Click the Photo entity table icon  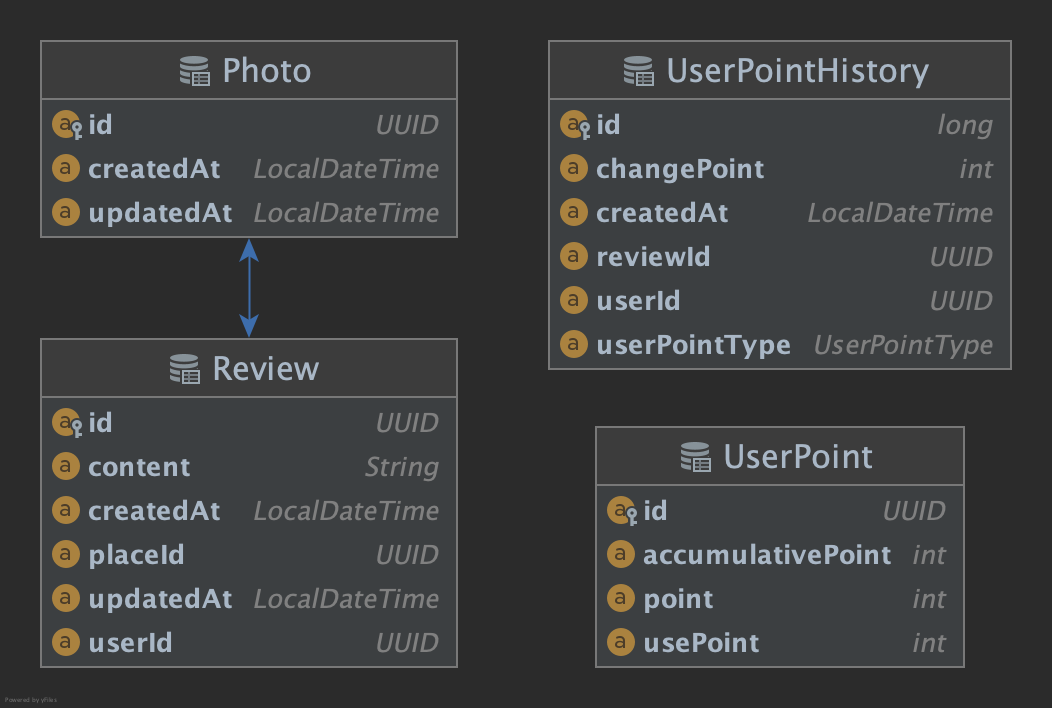pyautogui.click(x=195, y=71)
